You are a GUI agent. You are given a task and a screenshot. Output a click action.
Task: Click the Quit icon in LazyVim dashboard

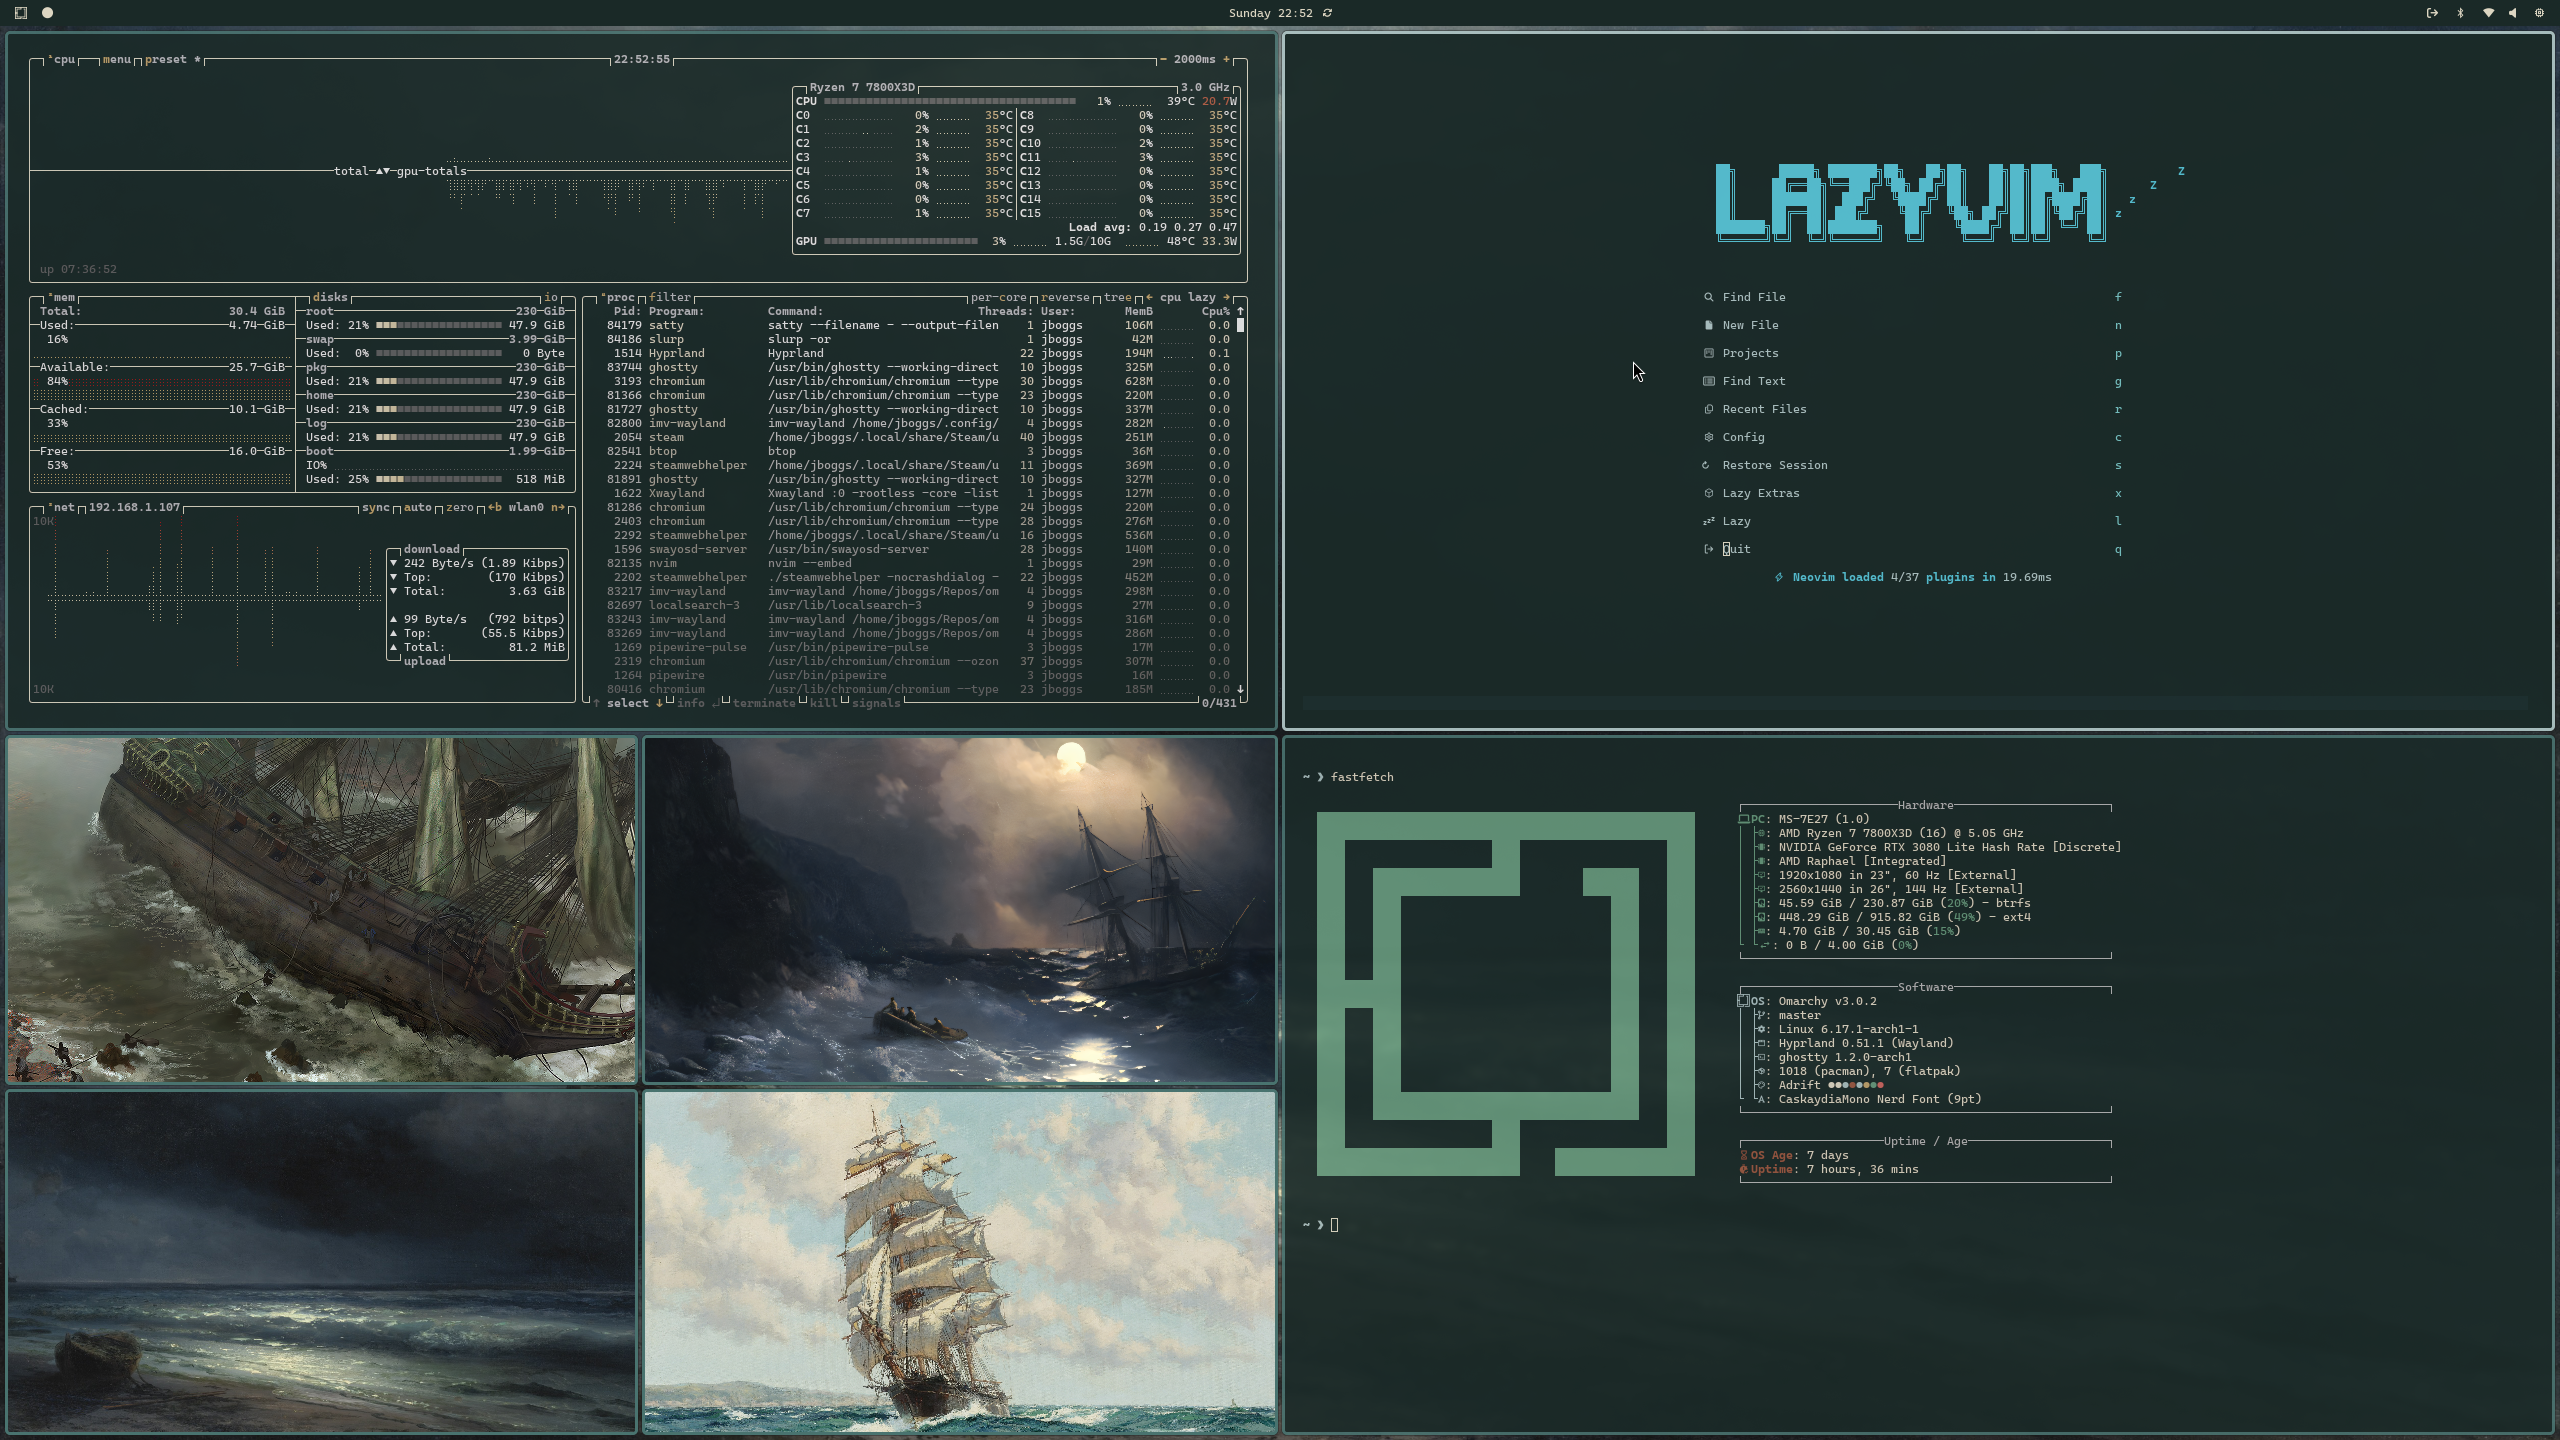pyautogui.click(x=1708, y=549)
